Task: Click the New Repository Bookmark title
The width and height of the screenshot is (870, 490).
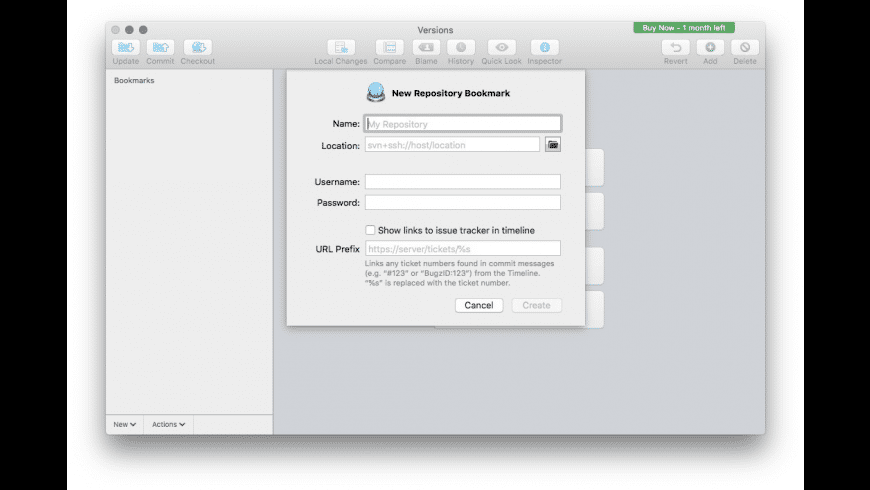Action: [x=451, y=93]
